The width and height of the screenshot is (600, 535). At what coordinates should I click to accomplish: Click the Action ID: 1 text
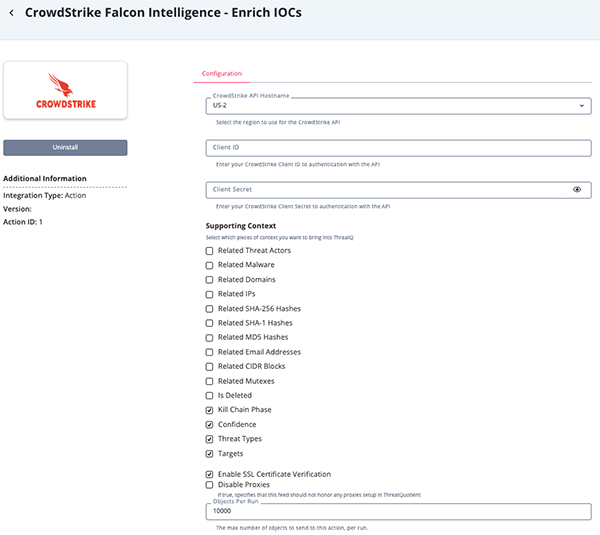click(23, 222)
